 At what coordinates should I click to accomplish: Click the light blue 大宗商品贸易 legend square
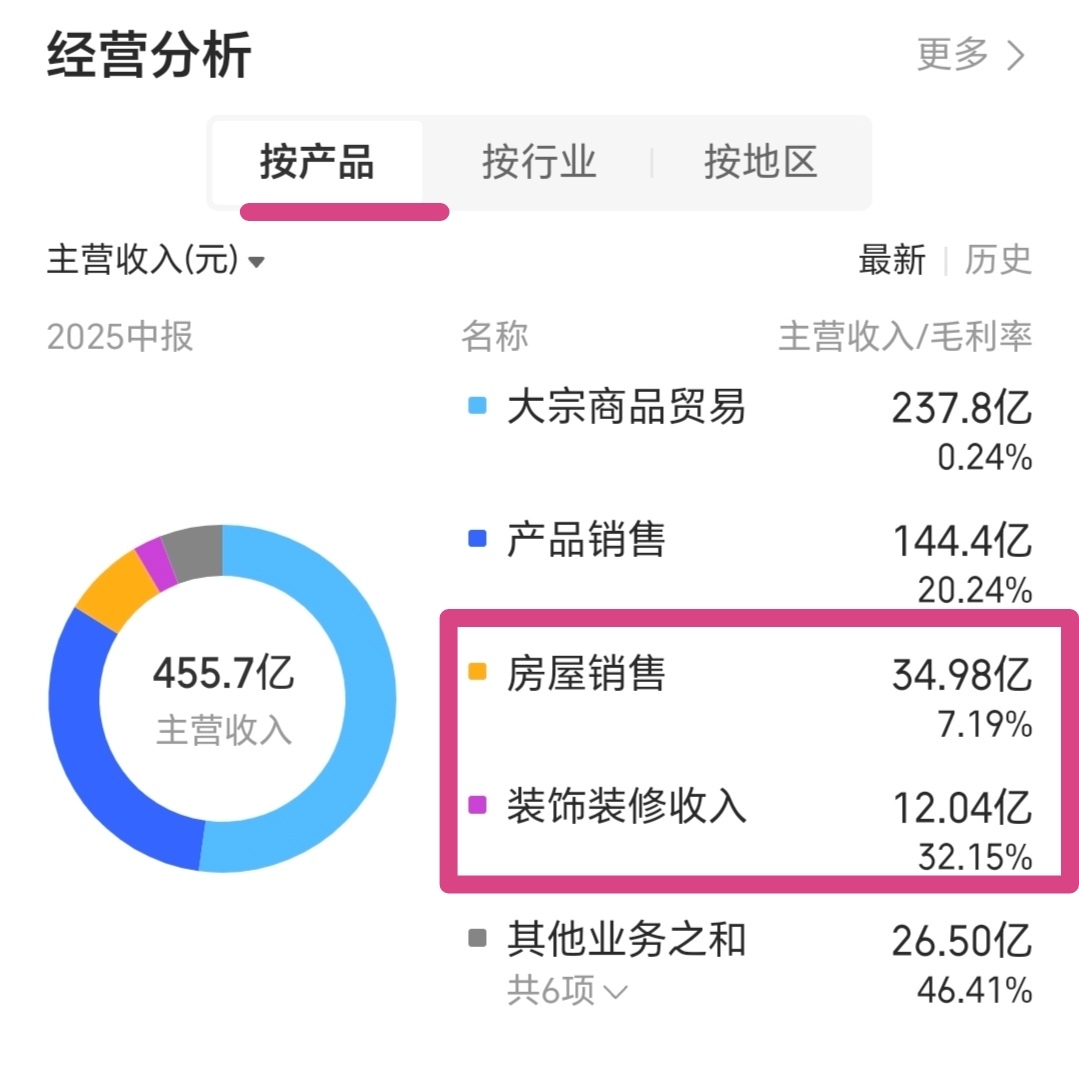coord(478,406)
